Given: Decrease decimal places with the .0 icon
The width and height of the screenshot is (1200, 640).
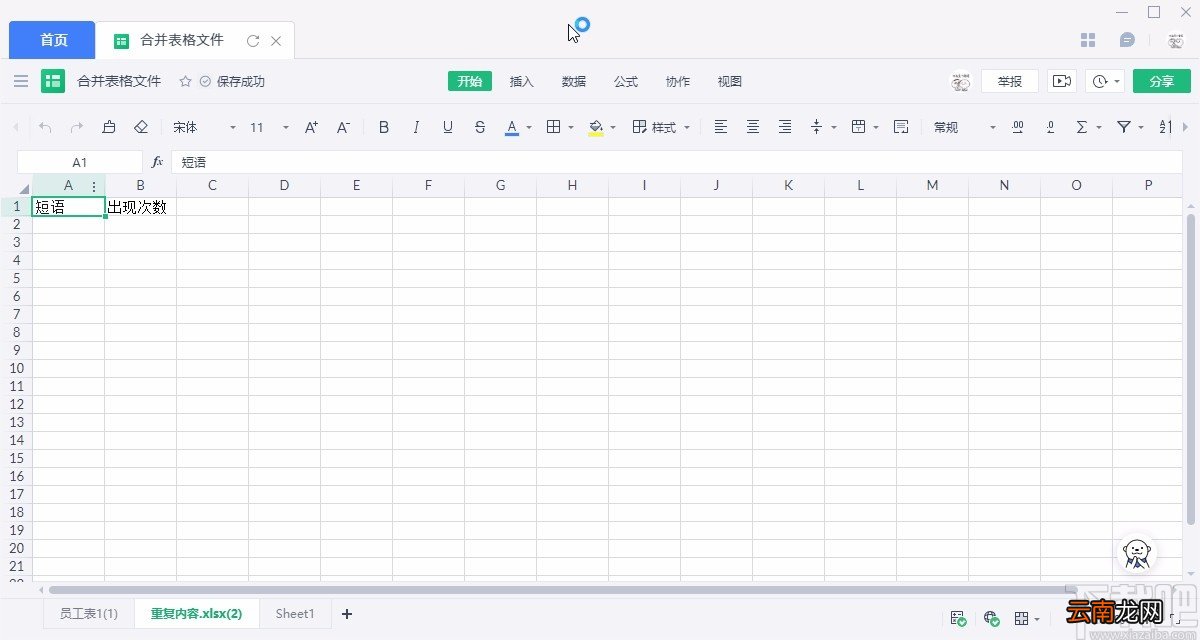Looking at the screenshot, I should [x=1050, y=127].
